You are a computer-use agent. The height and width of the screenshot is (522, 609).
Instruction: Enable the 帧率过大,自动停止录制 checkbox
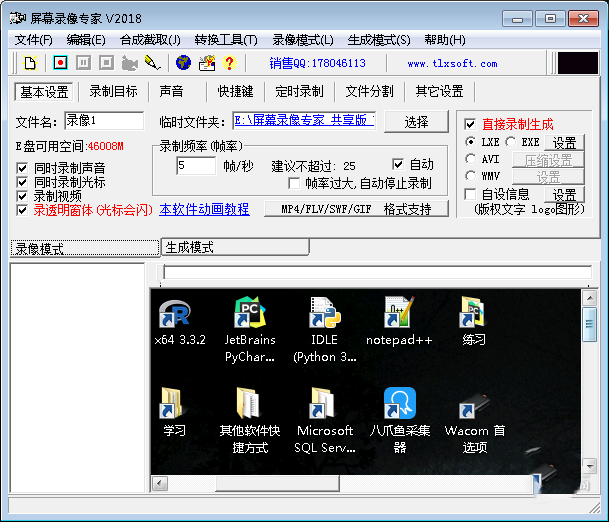[x=294, y=184]
